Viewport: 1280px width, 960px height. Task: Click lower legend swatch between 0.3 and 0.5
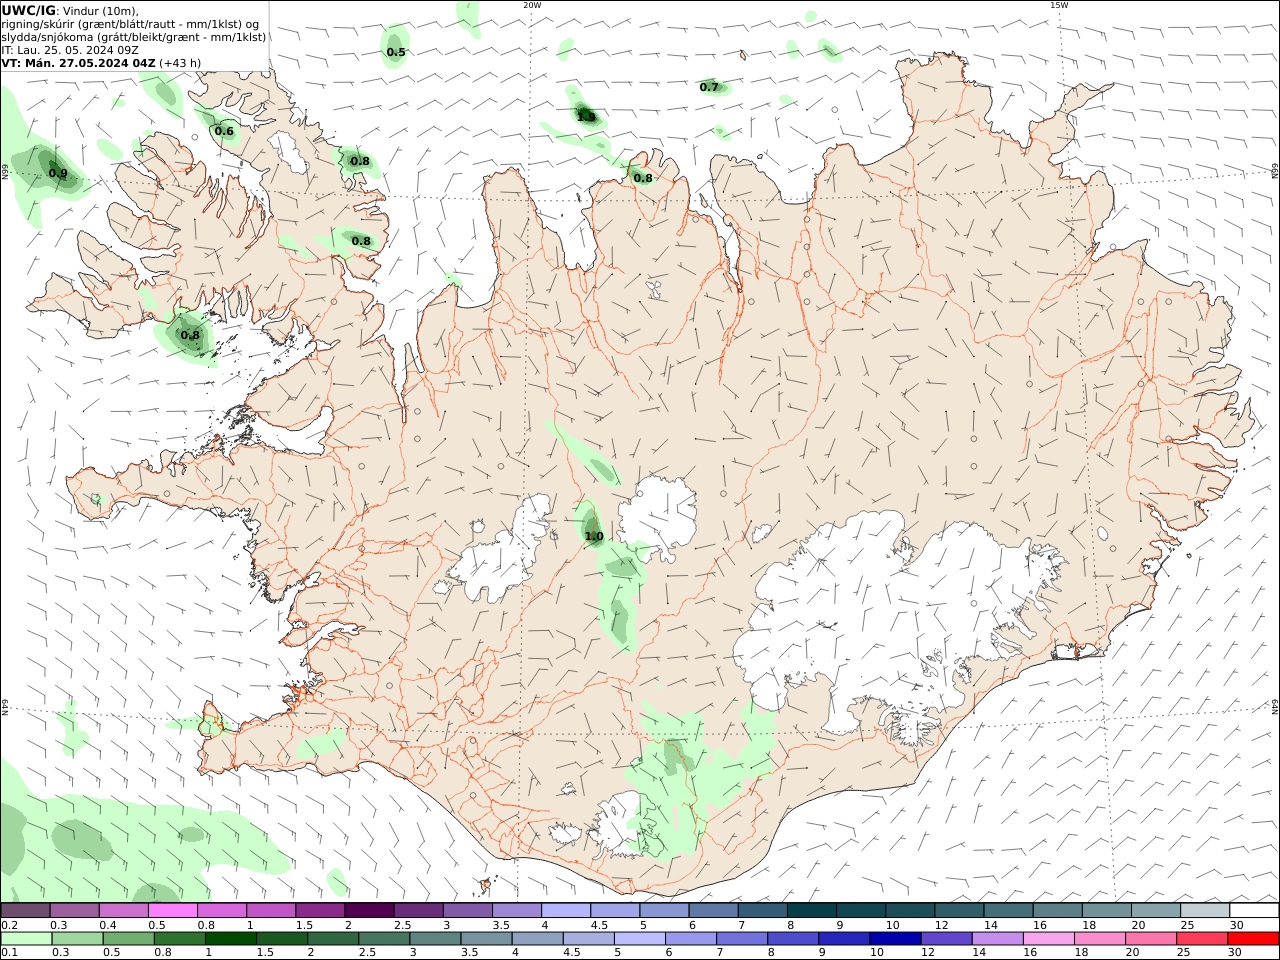[77, 939]
